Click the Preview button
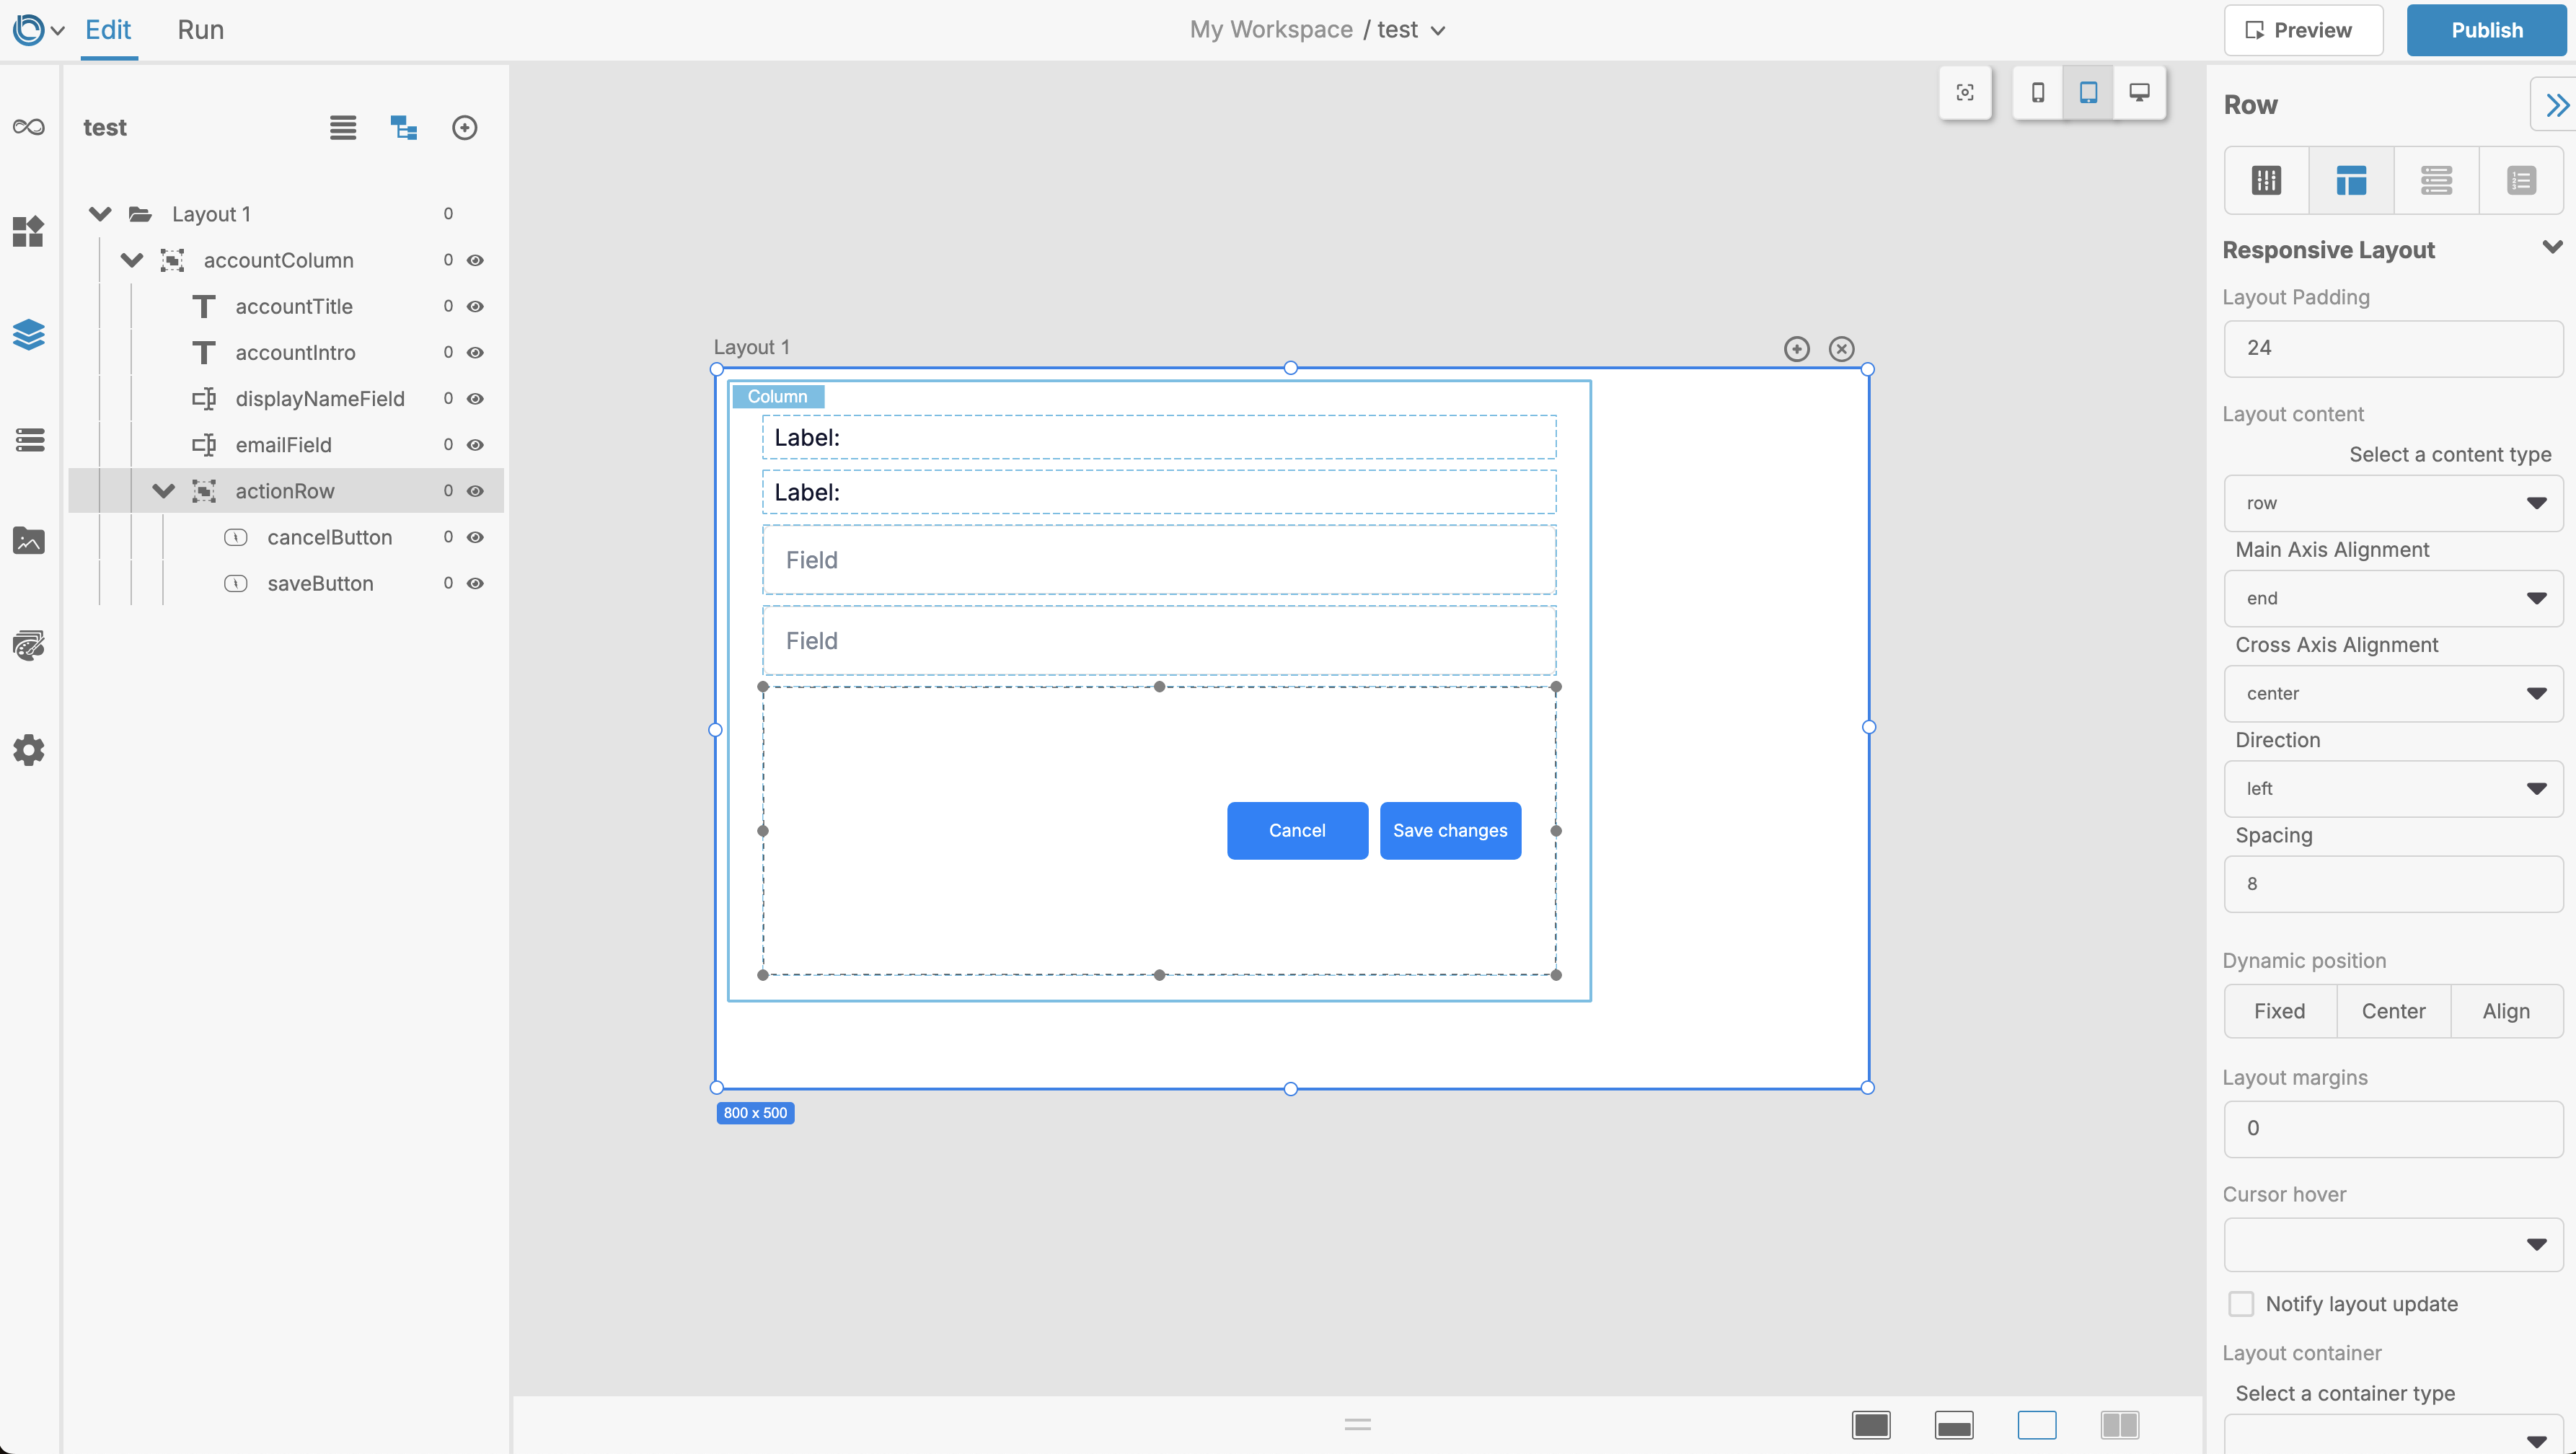Screen dimensions: 2576x1454 pos(2303,30)
